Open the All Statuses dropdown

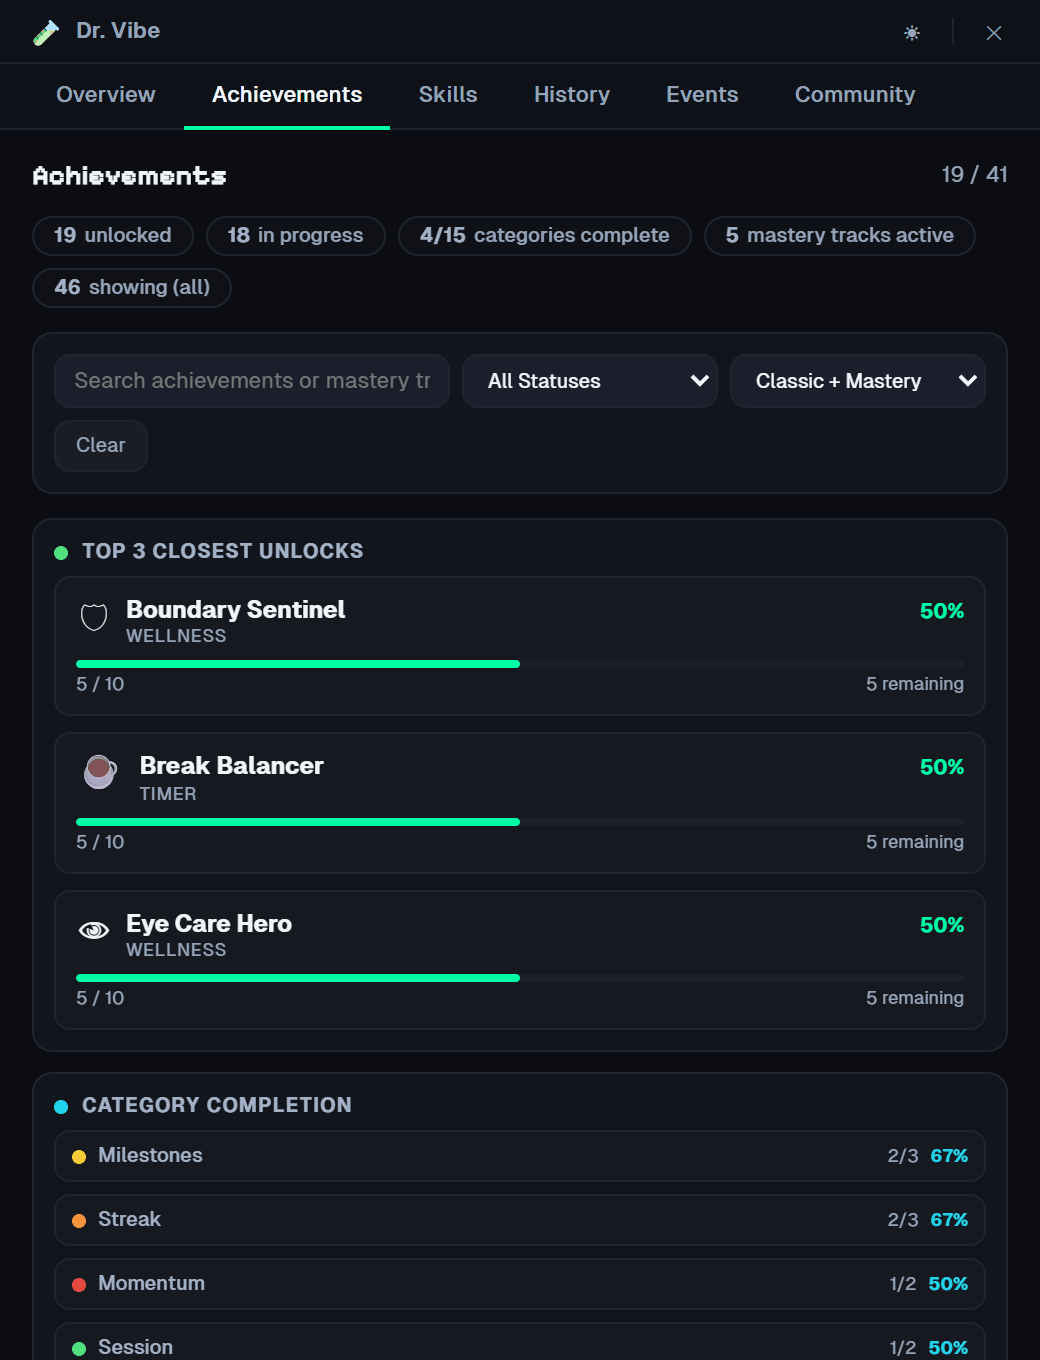click(590, 381)
